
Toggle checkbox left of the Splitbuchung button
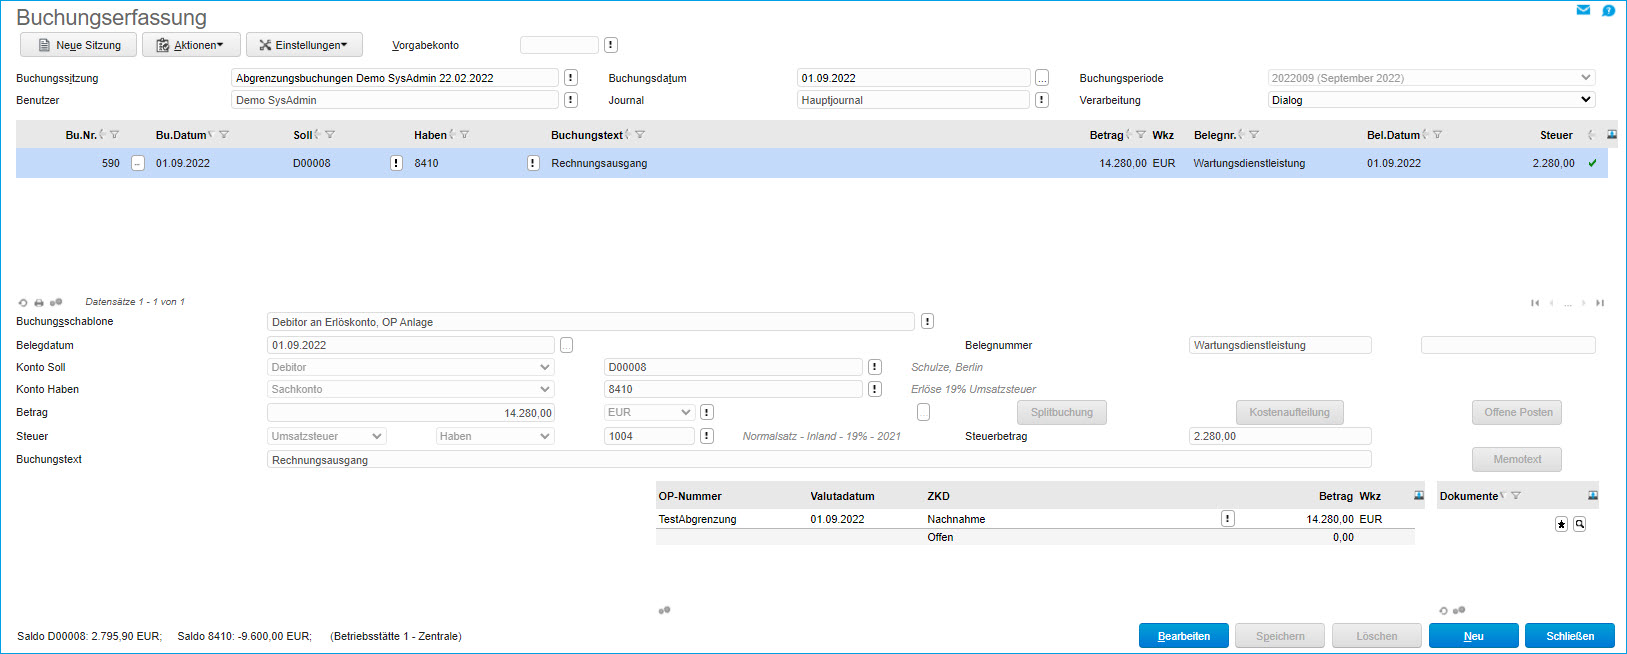coord(923,412)
